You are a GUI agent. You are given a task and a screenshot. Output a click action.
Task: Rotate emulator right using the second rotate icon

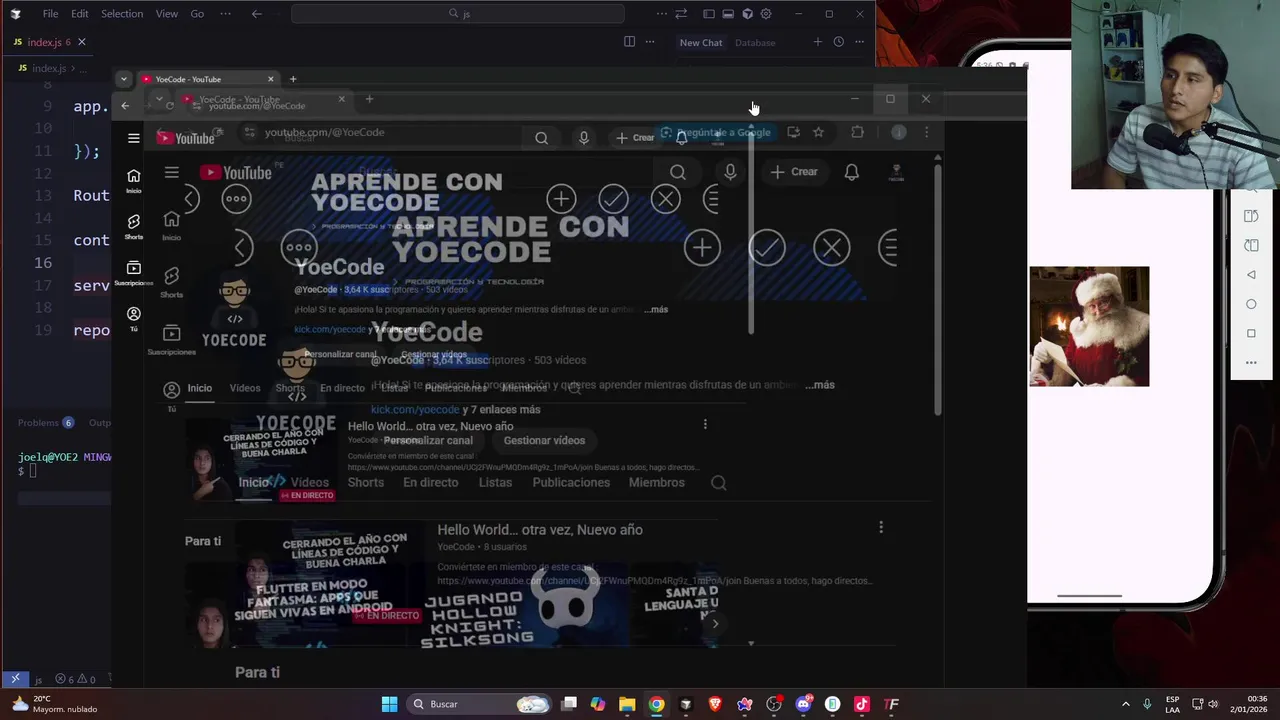[x=1251, y=245]
